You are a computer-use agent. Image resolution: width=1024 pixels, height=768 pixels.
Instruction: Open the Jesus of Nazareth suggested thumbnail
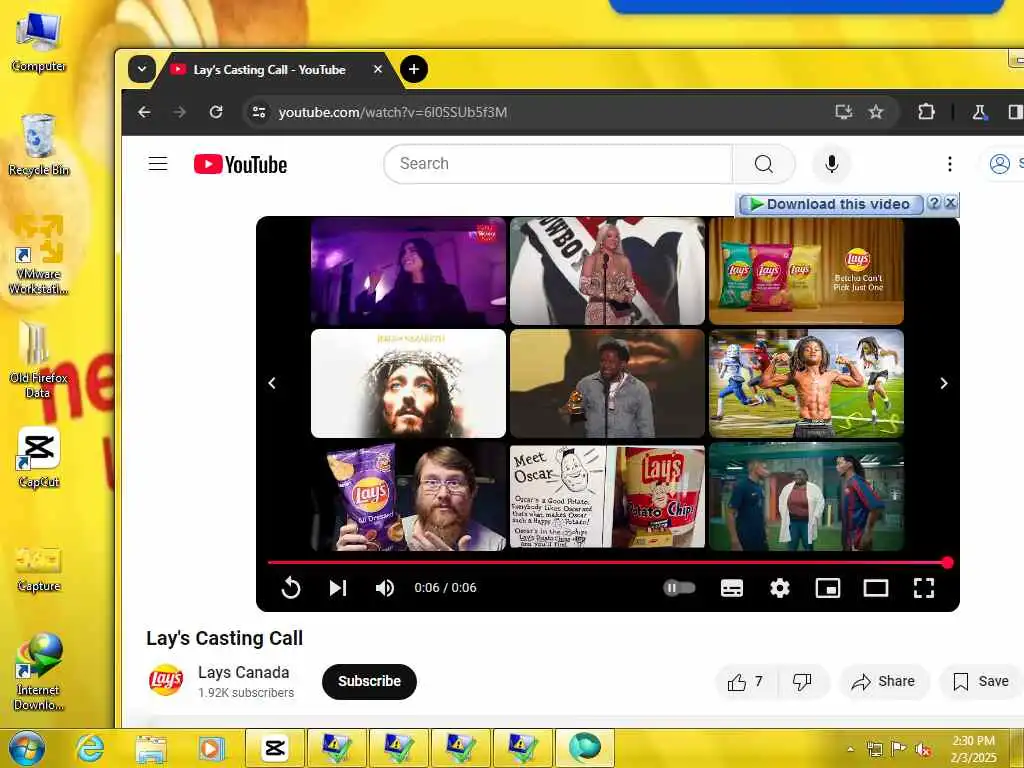(x=408, y=383)
